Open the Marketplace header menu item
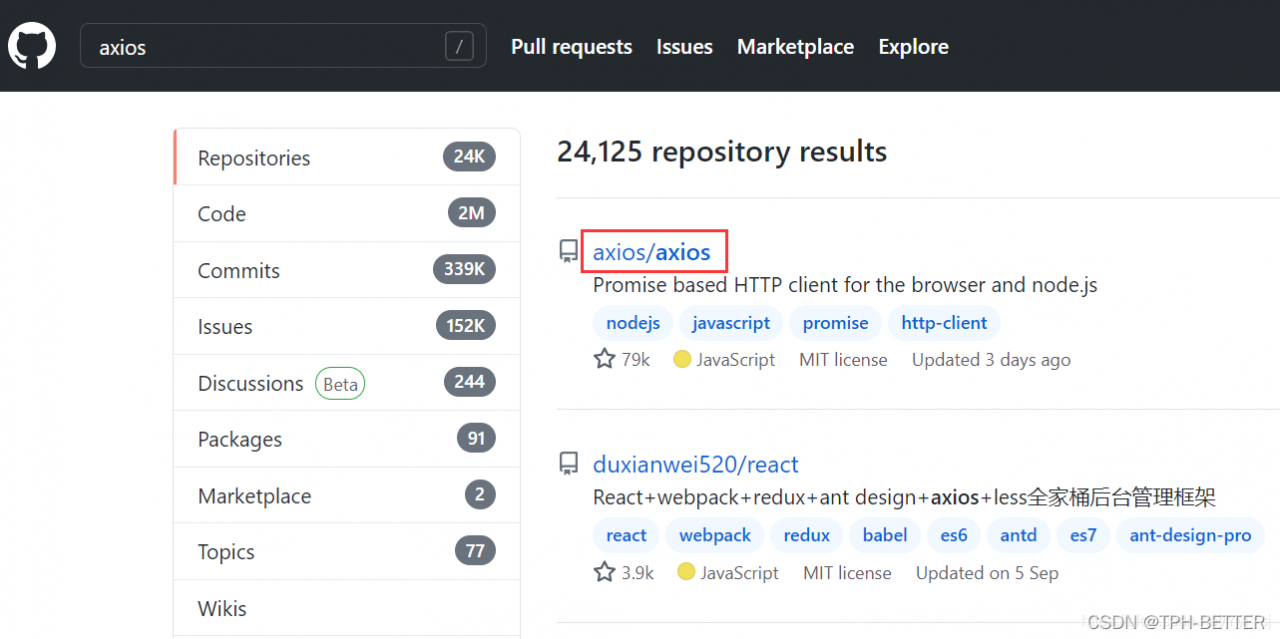1280x639 pixels. click(795, 47)
